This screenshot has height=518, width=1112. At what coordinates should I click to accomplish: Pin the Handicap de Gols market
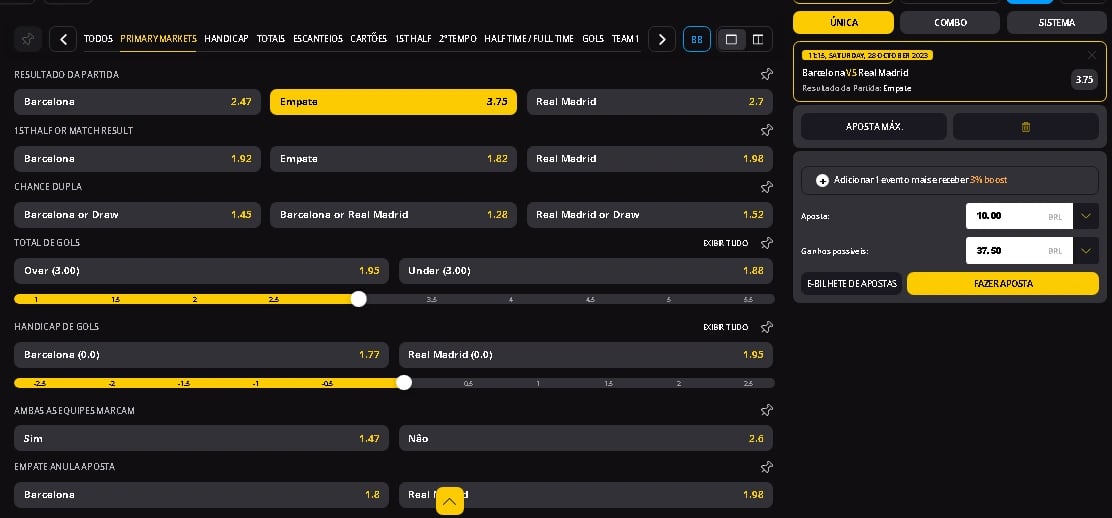[x=766, y=327]
